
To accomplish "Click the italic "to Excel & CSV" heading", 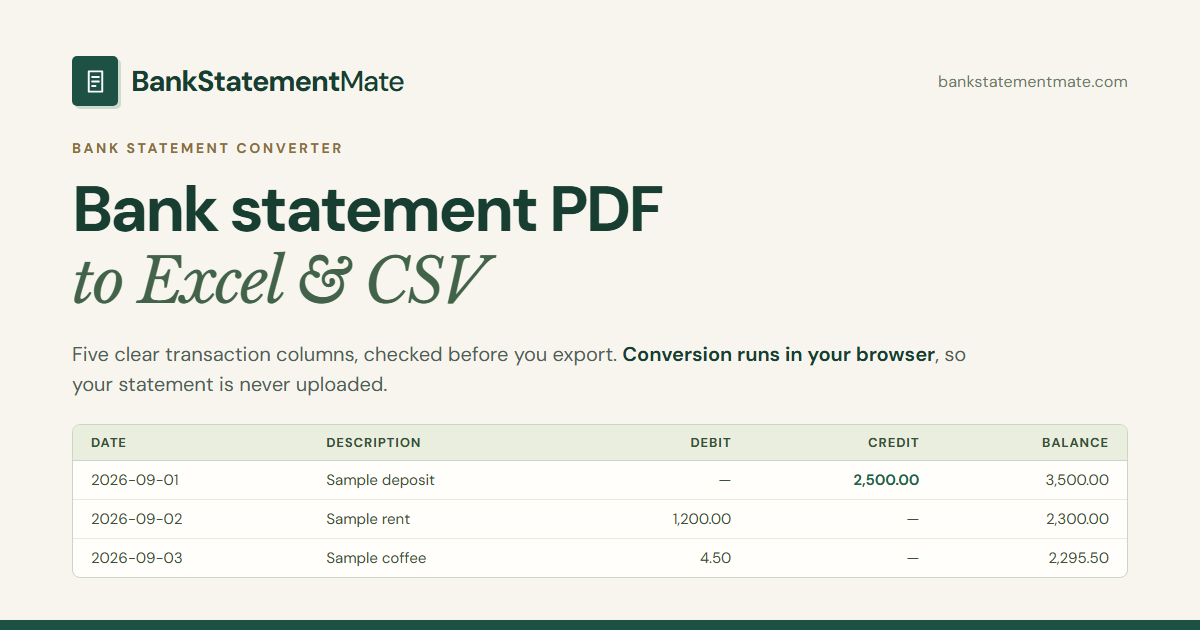I will click(x=282, y=279).
